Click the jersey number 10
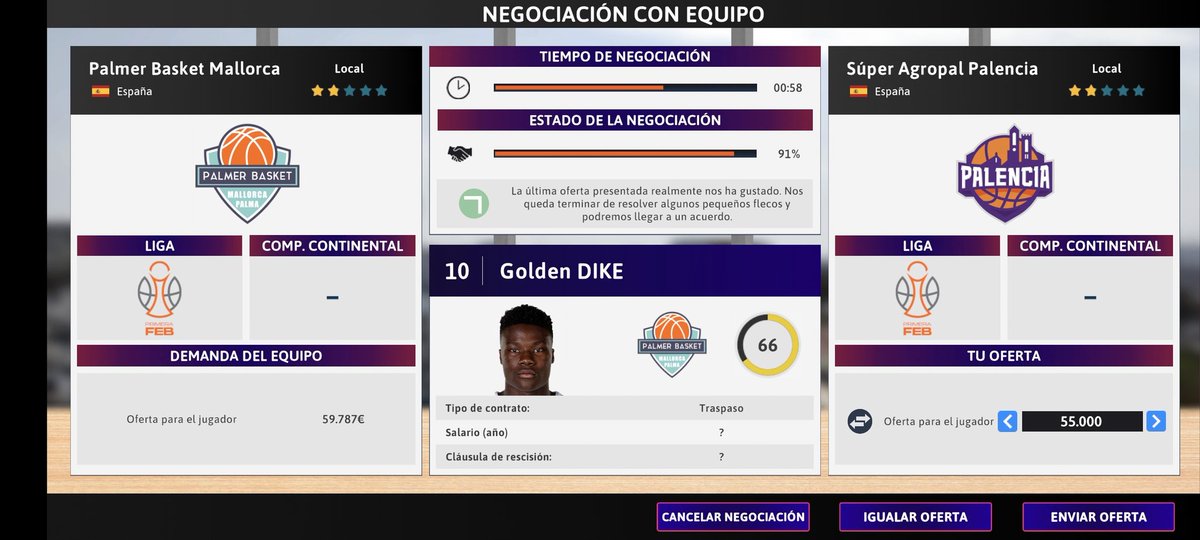Viewport: 1200px width, 540px height. coord(456,271)
